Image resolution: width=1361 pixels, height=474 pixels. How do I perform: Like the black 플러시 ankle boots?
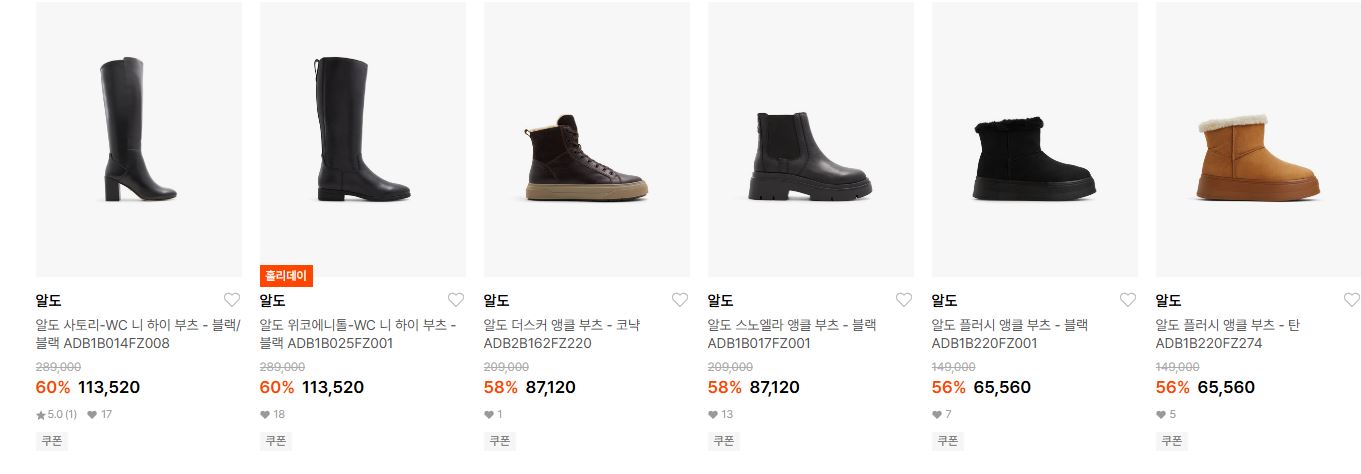pos(1128,300)
